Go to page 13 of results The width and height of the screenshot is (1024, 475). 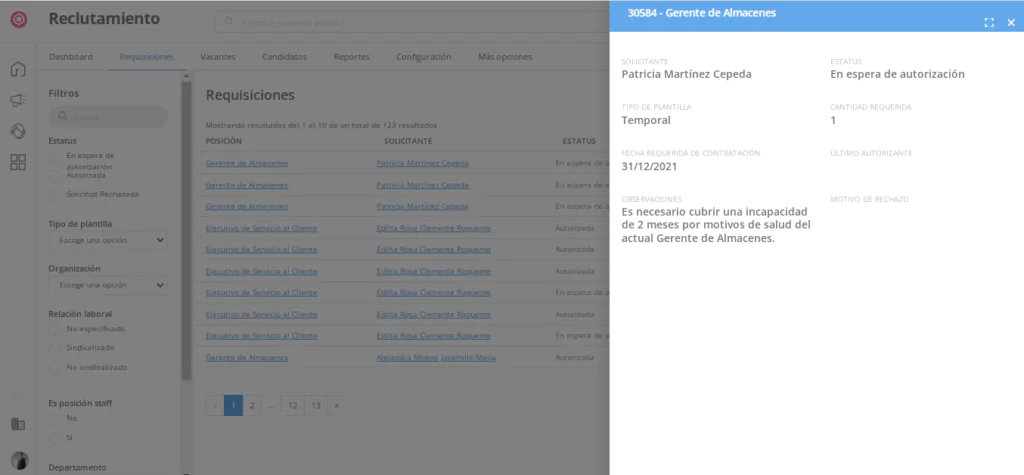tap(315, 405)
